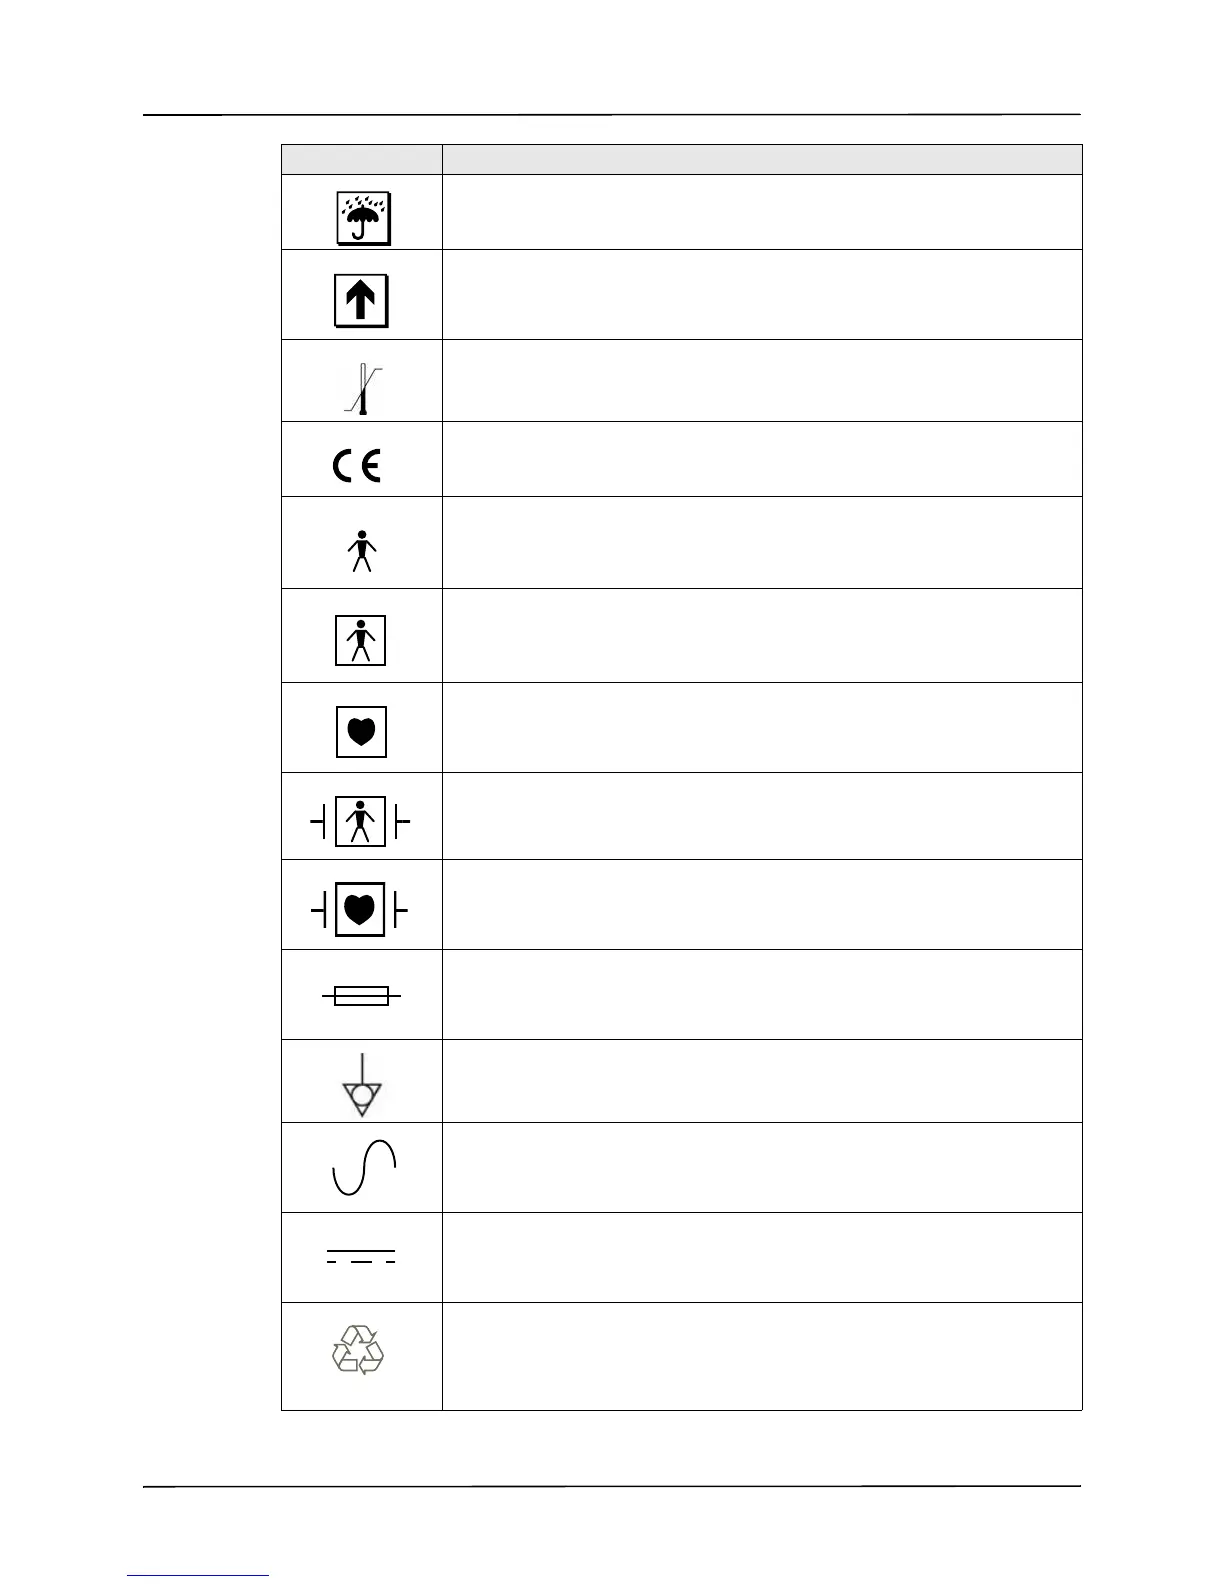1224x1584 pixels.
Task: Select the recycling arrows symbol
Action: [358, 1350]
